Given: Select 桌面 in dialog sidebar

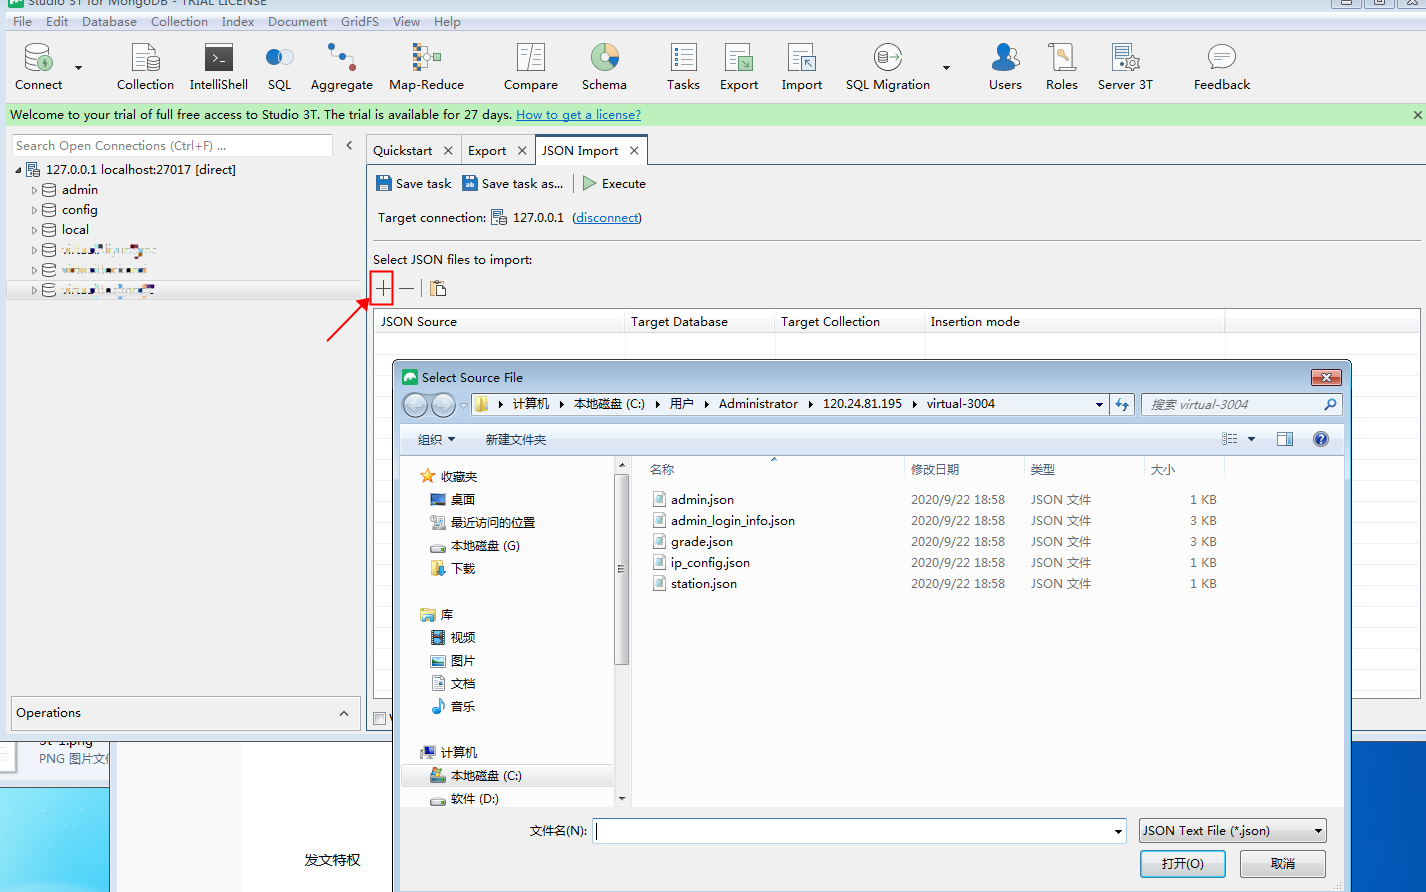Looking at the screenshot, I should [463, 500].
